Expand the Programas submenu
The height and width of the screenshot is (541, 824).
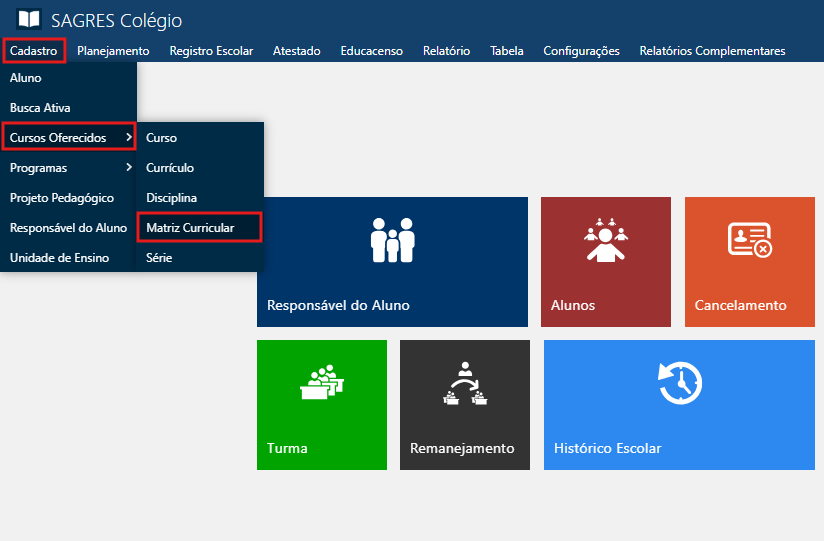tap(68, 168)
